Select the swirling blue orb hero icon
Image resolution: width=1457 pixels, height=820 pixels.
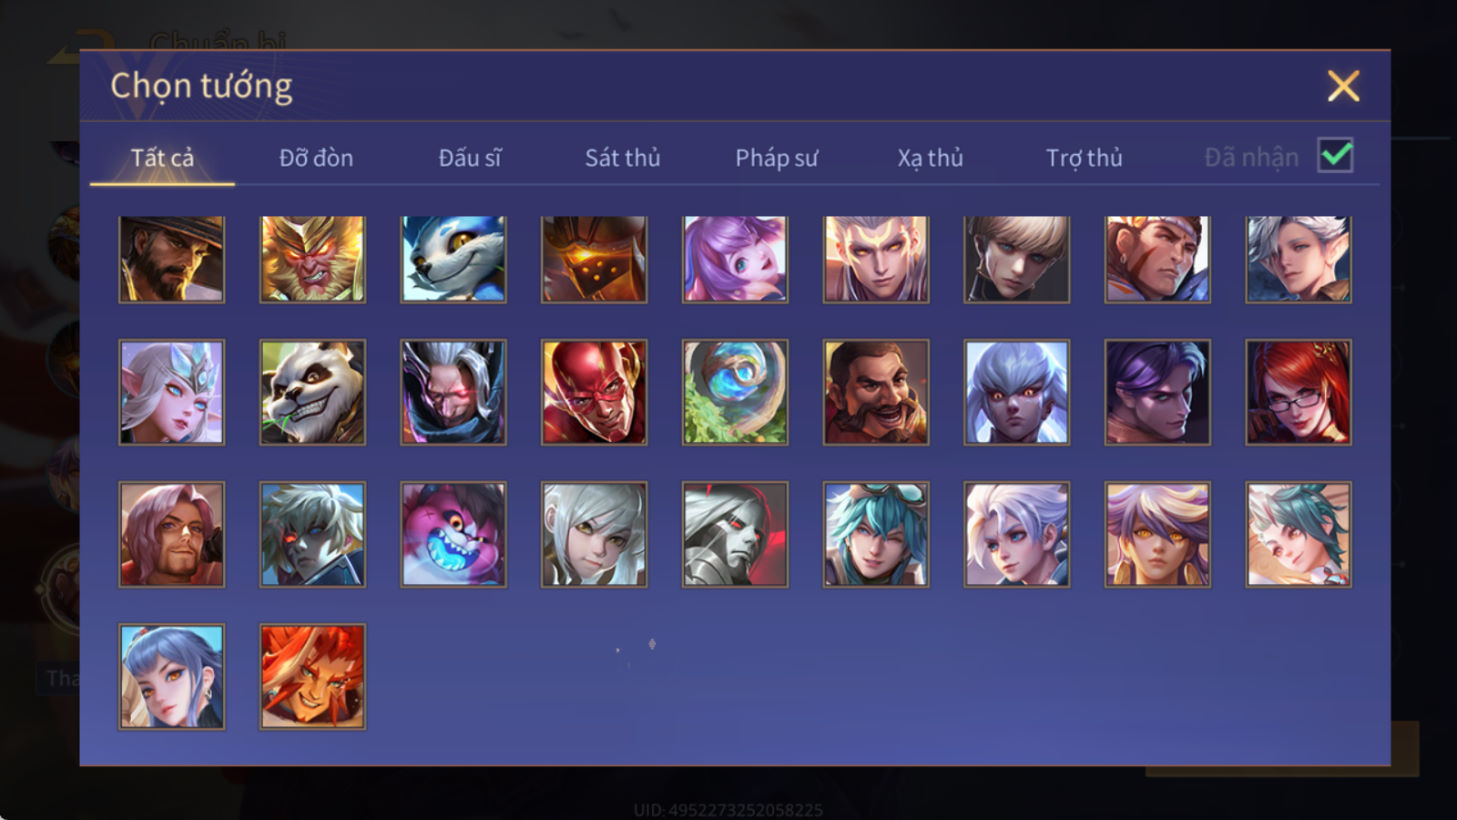tap(735, 392)
